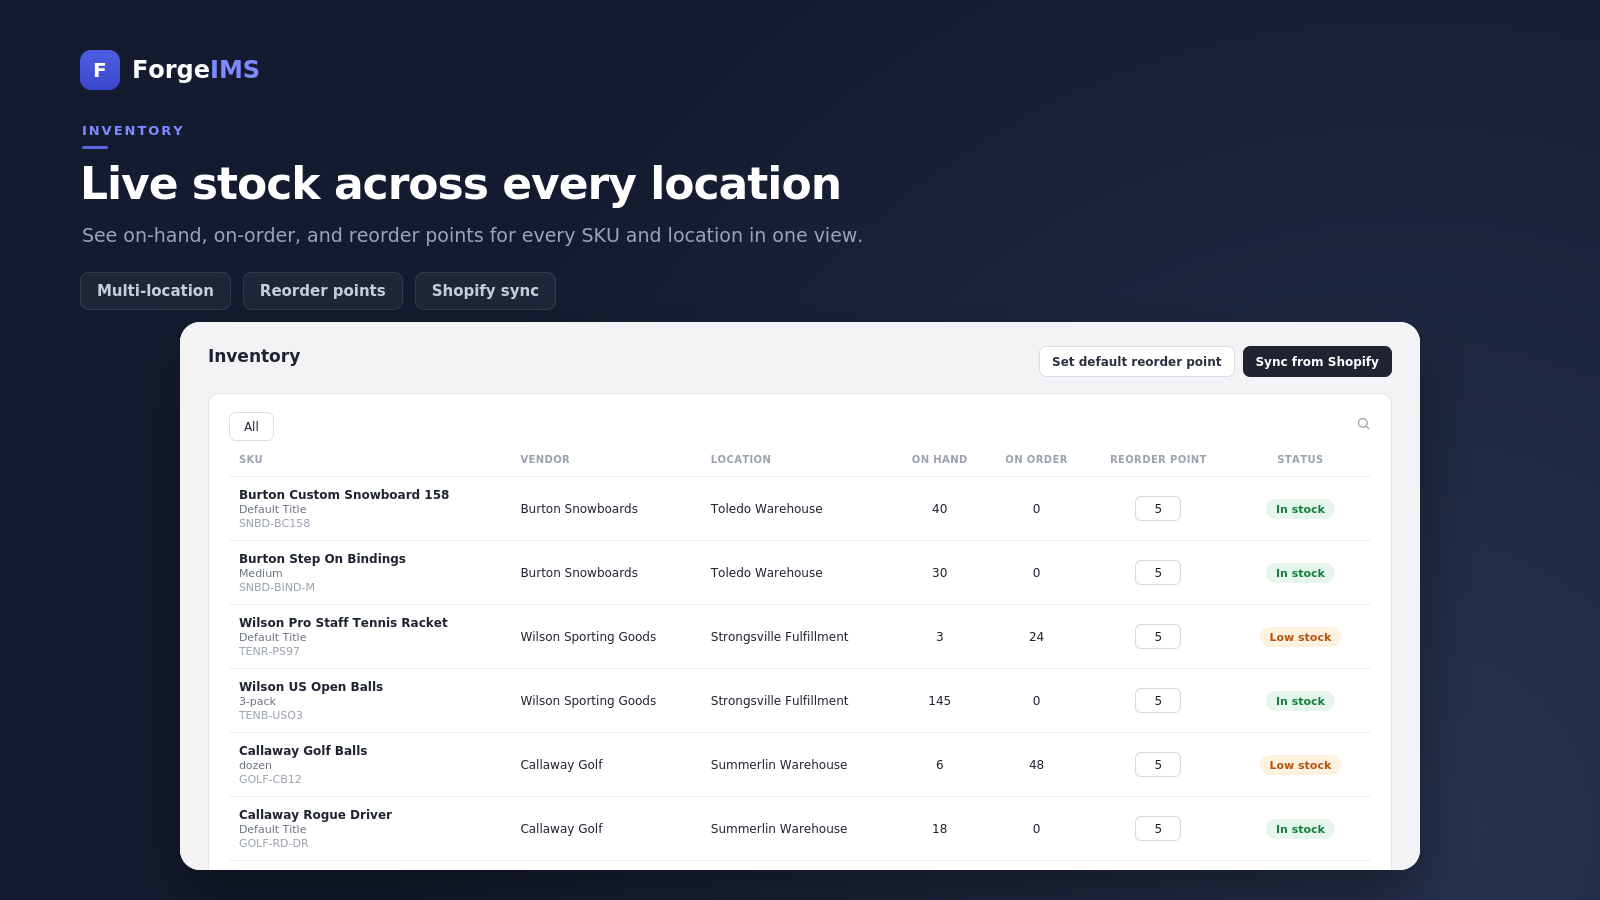Edit reorder point for Callaway Golf Balls
This screenshot has width=1600, height=900.
[x=1158, y=765]
